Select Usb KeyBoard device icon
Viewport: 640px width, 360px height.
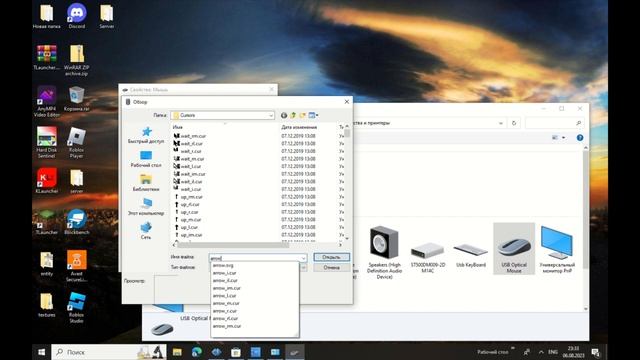pyautogui.click(x=471, y=255)
